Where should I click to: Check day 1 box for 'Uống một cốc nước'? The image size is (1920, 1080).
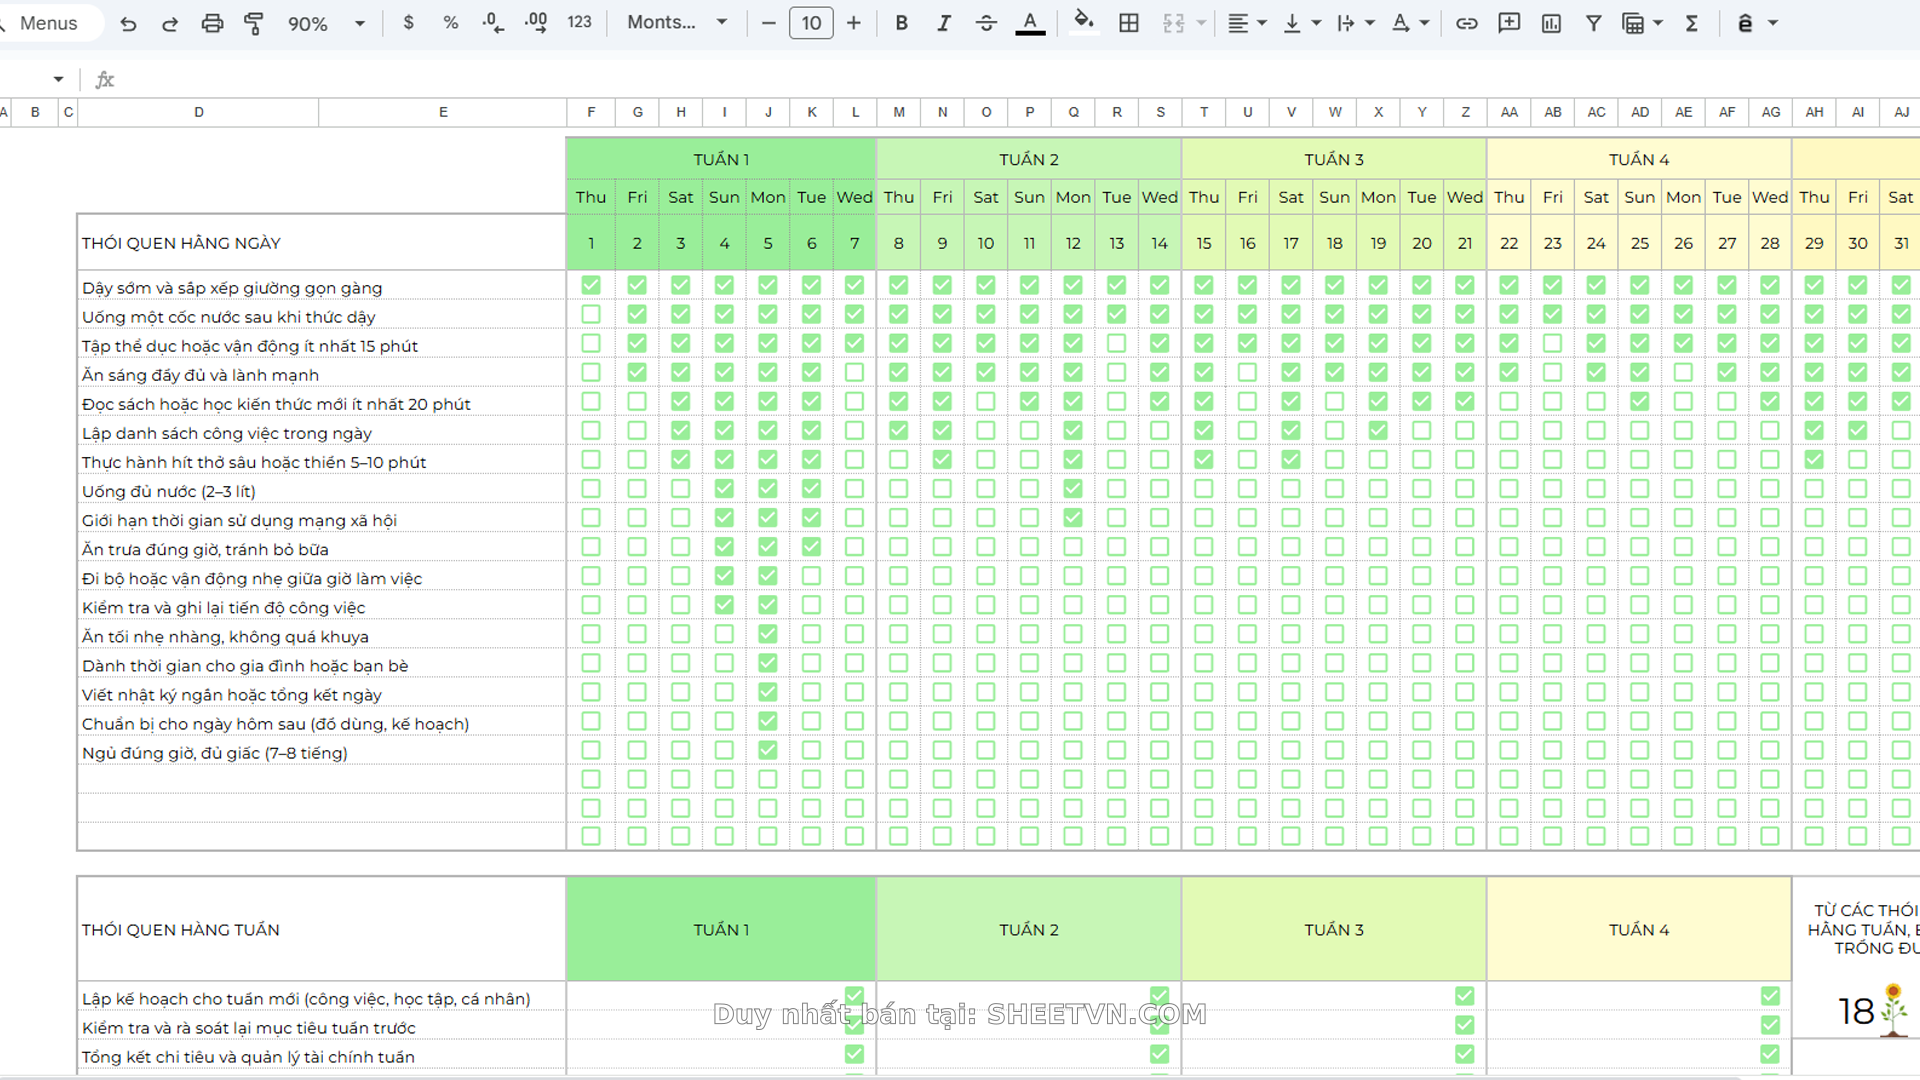tap(591, 314)
